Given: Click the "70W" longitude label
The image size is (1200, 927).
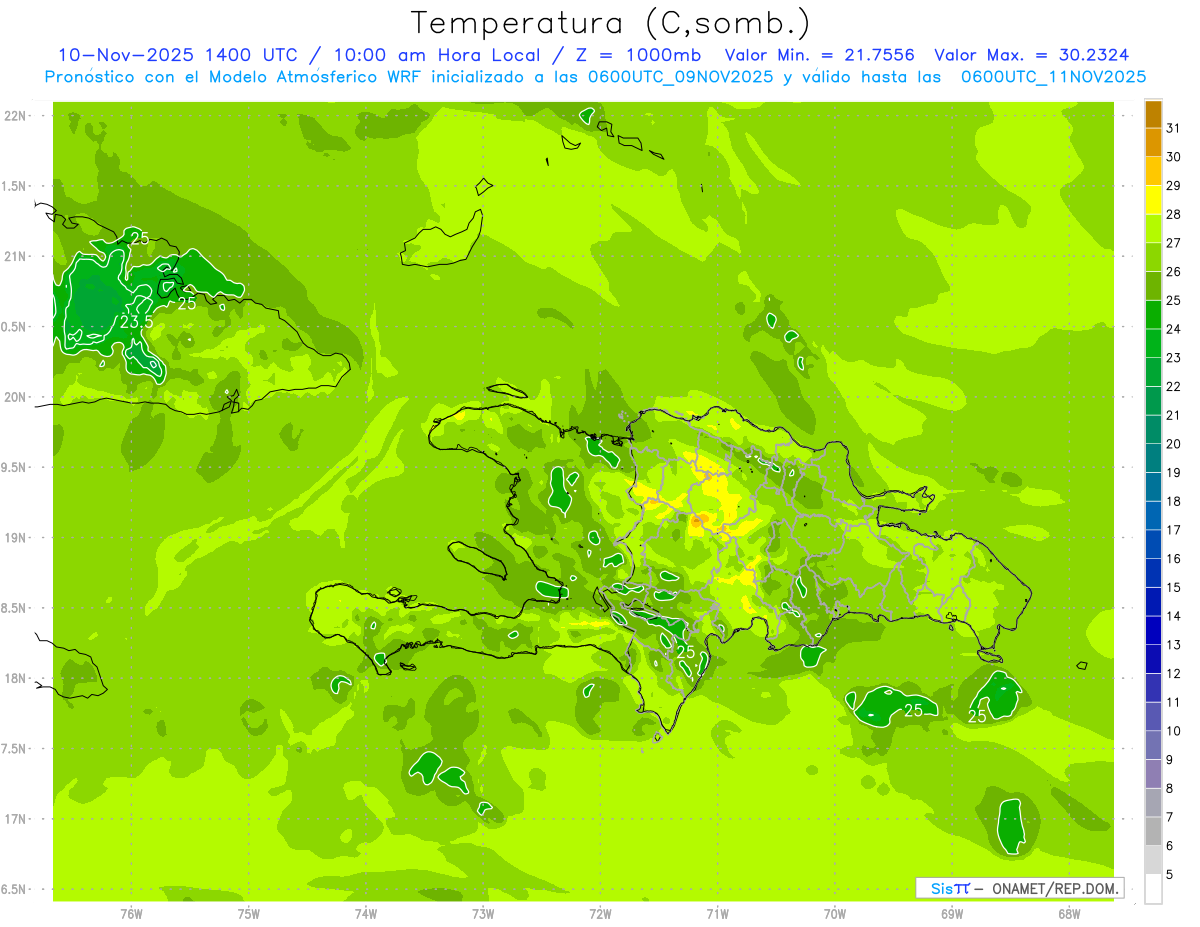Looking at the screenshot, I should tap(835, 914).
